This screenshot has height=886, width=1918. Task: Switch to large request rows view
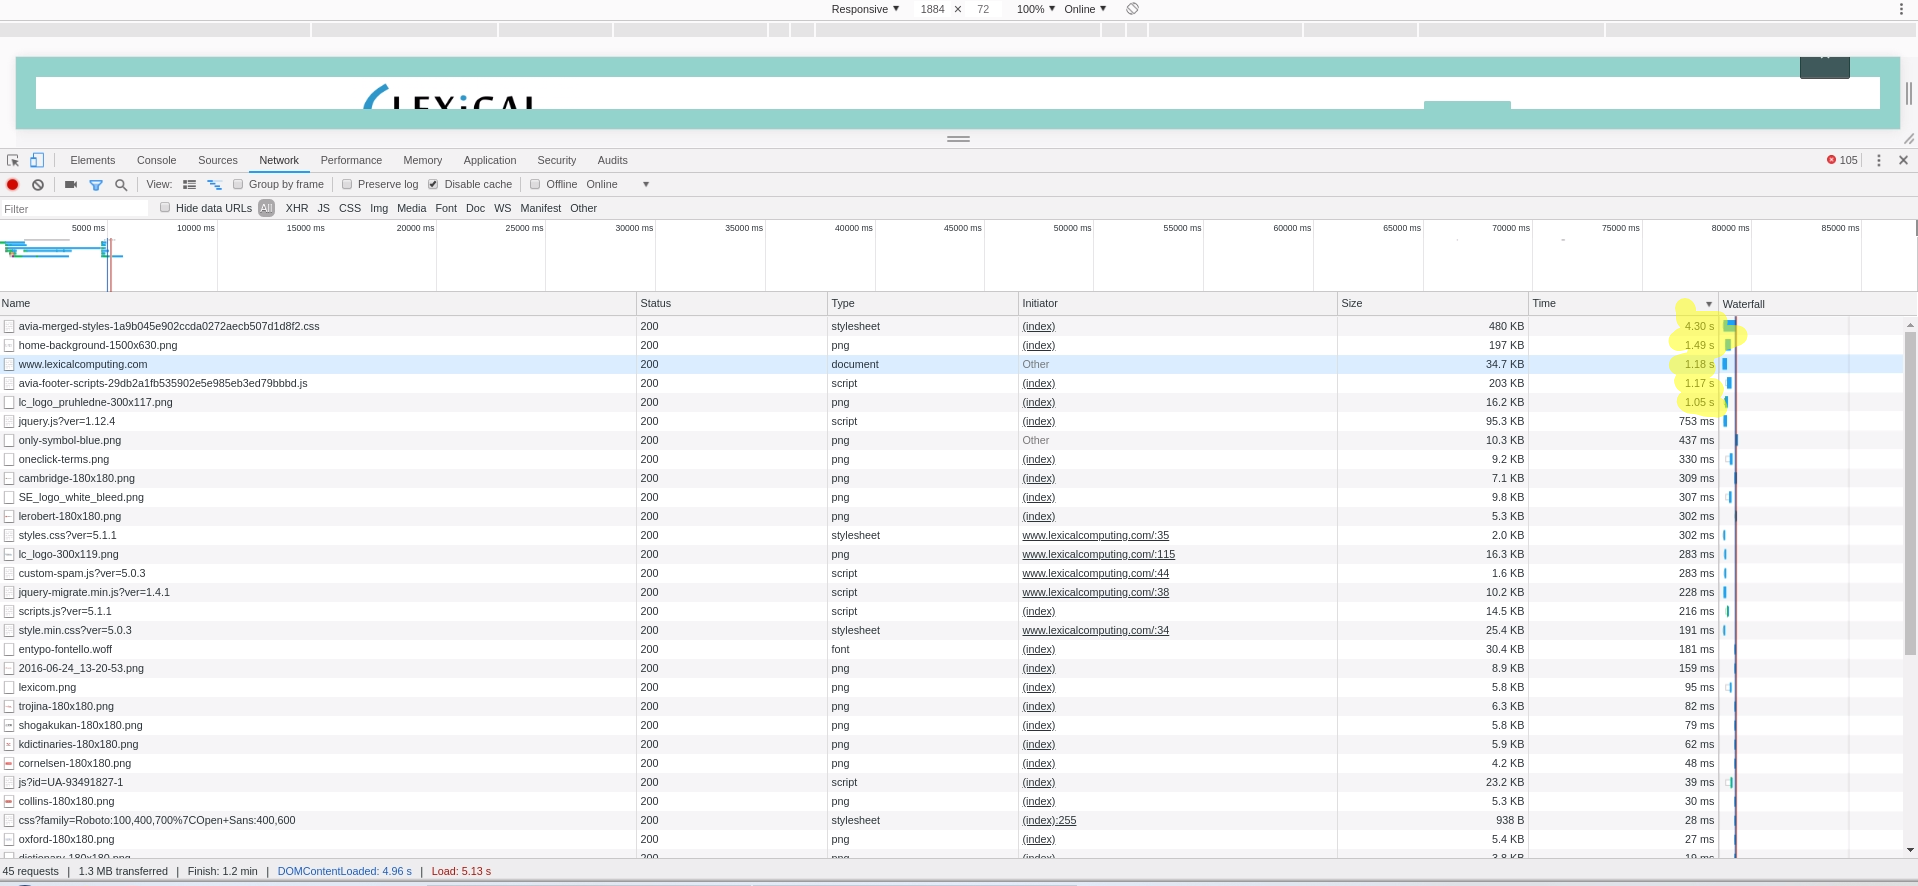tap(189, 184)
